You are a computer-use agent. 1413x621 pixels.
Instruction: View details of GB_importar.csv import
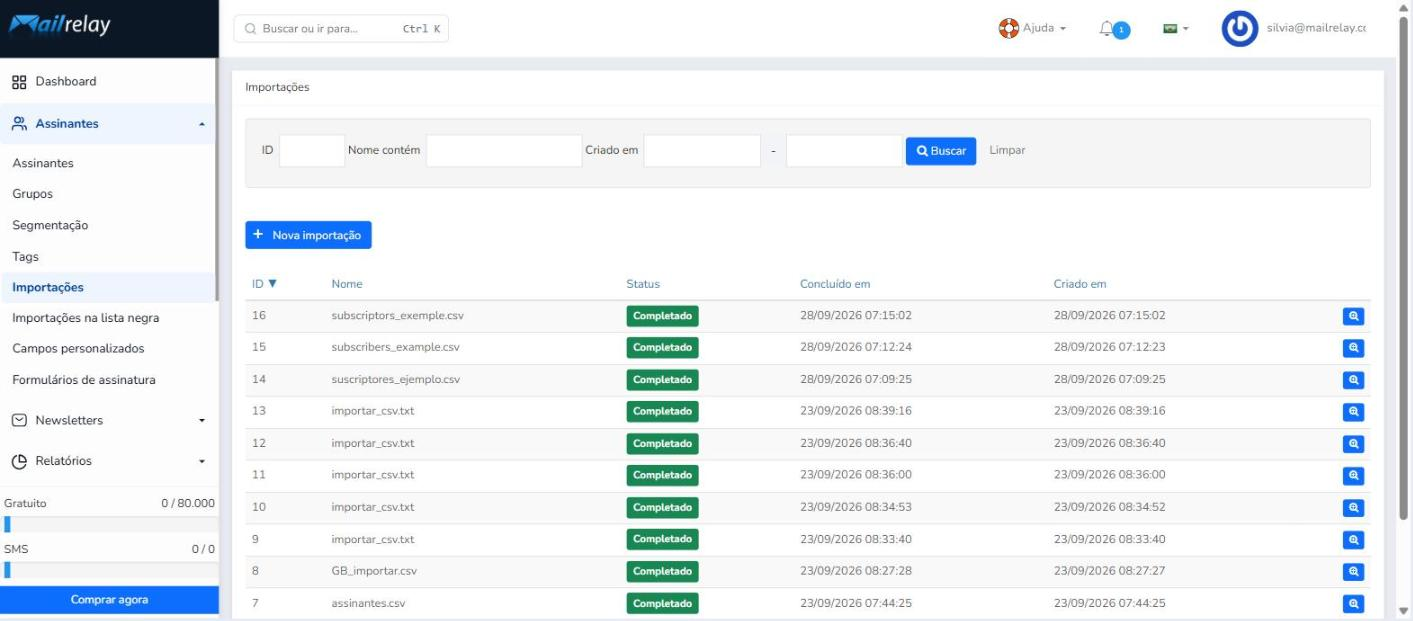pyautogui.click(x=1353, y=572)
